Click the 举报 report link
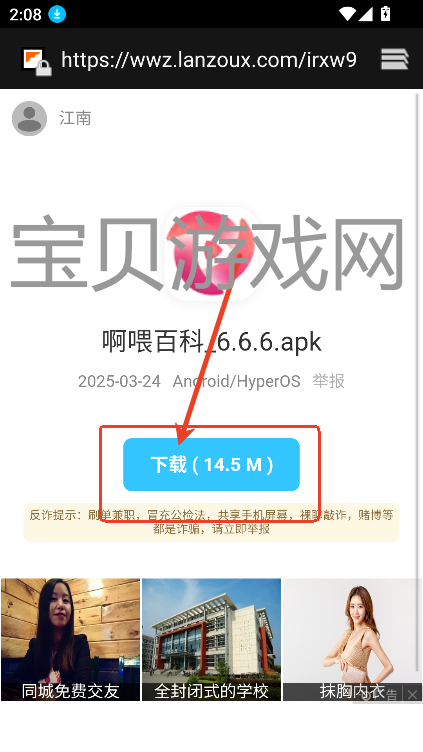 coord(329,381)
